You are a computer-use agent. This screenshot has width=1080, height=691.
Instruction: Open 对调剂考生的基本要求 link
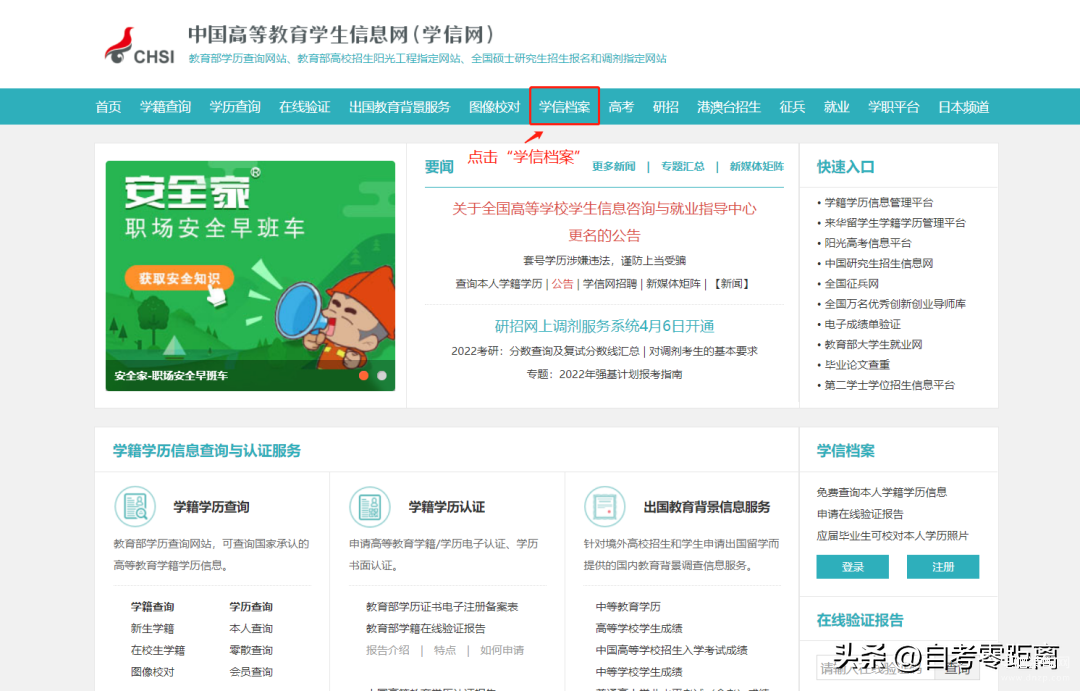point(703,351)
